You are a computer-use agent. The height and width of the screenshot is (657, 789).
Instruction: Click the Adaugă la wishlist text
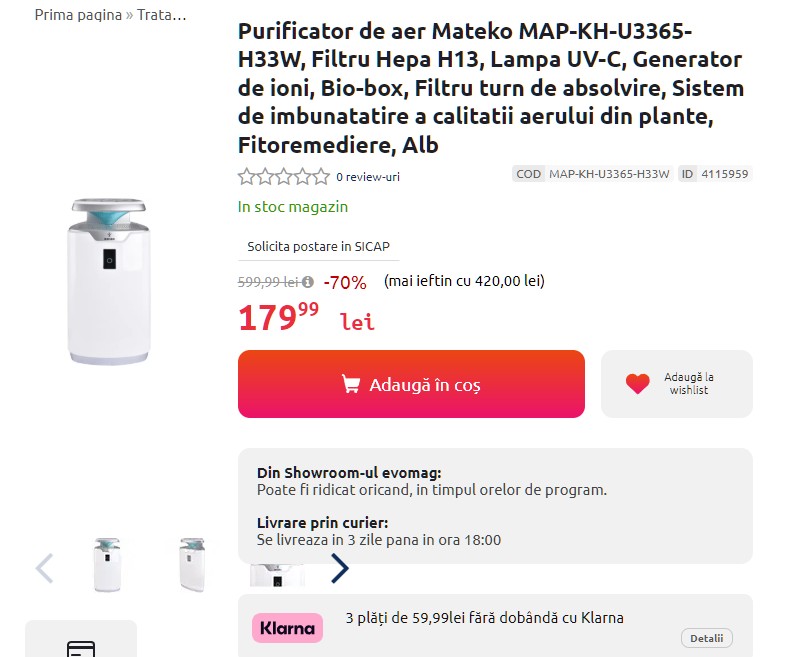pyautogui.click(x=689, y=384)
